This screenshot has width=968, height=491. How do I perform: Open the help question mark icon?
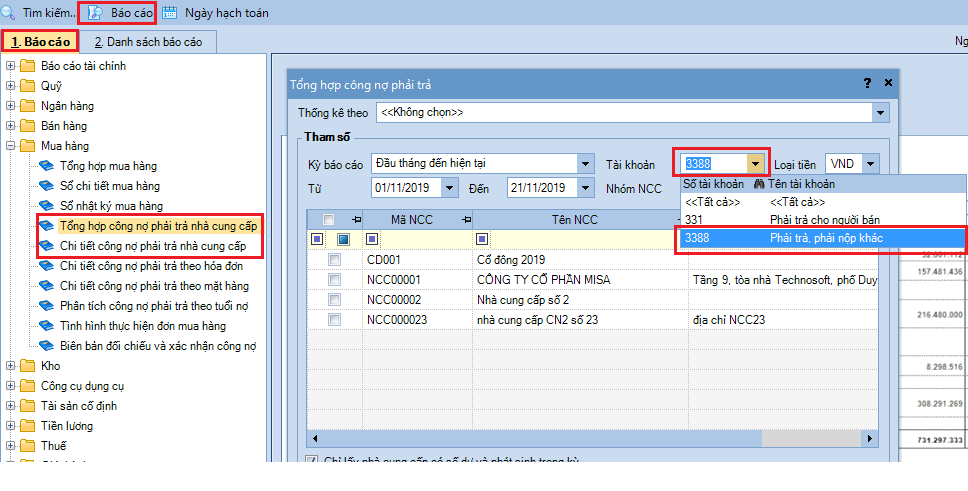click(x=867, y=82)
